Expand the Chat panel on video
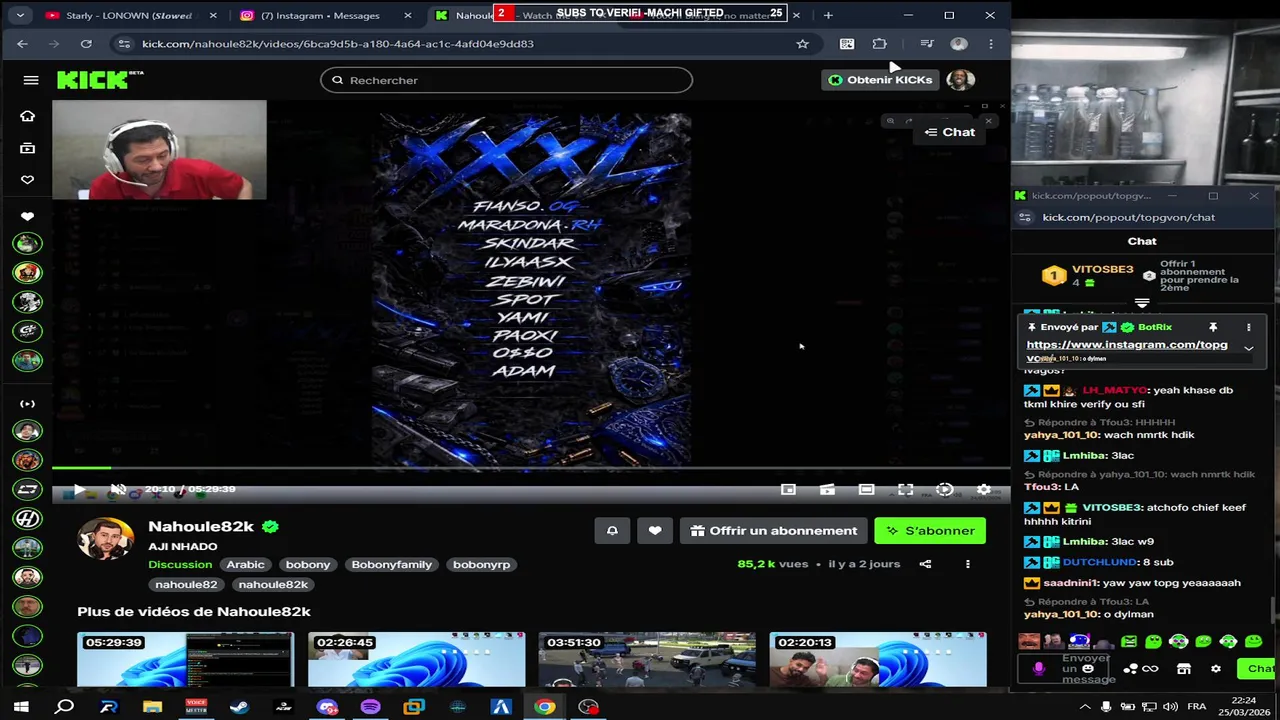 (949, 132)
